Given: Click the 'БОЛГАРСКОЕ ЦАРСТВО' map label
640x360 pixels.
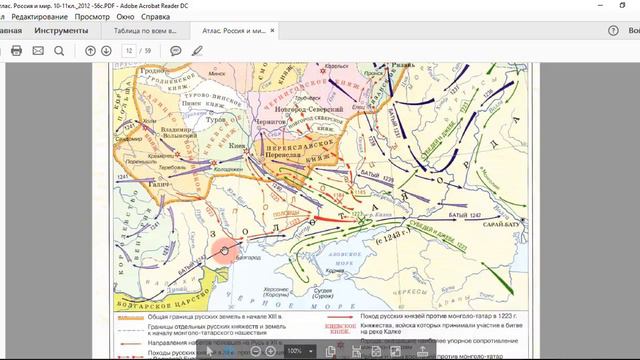Looking at the screenshot, I should [163, 300].
